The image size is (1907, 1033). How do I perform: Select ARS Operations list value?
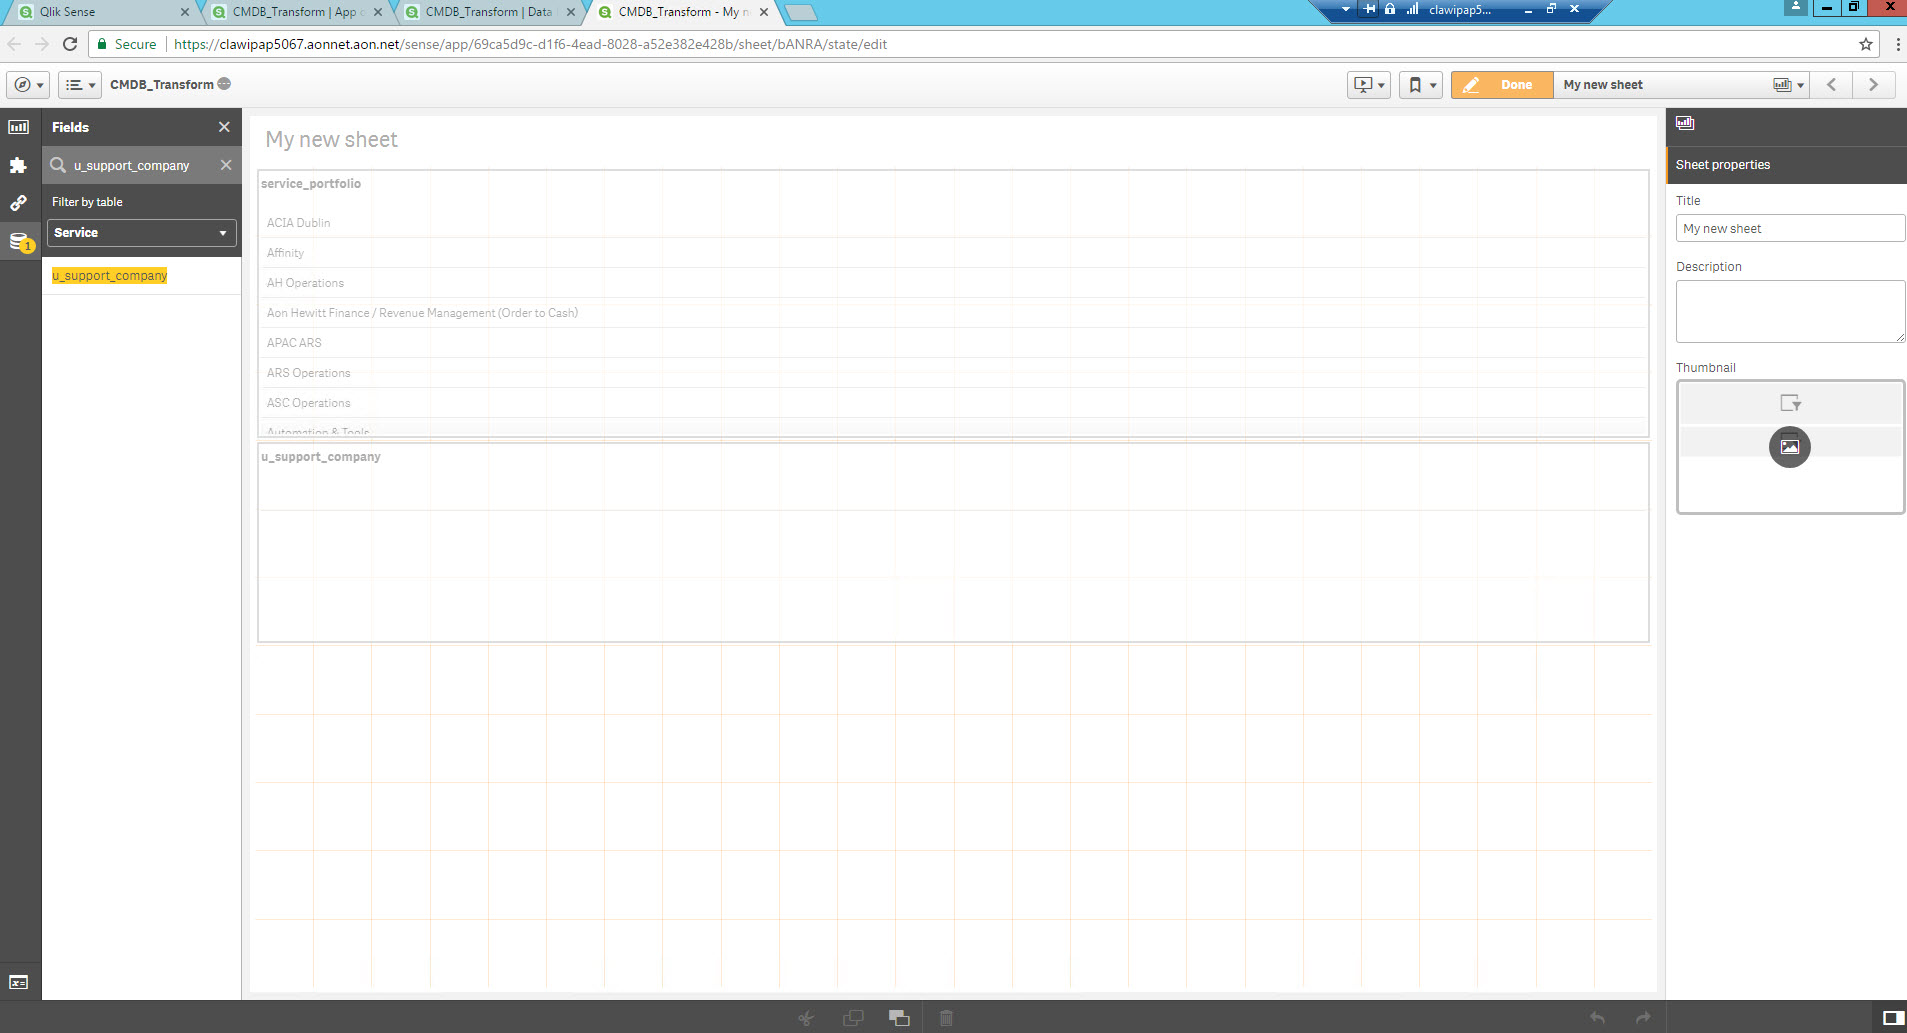[x=952, y=373]
